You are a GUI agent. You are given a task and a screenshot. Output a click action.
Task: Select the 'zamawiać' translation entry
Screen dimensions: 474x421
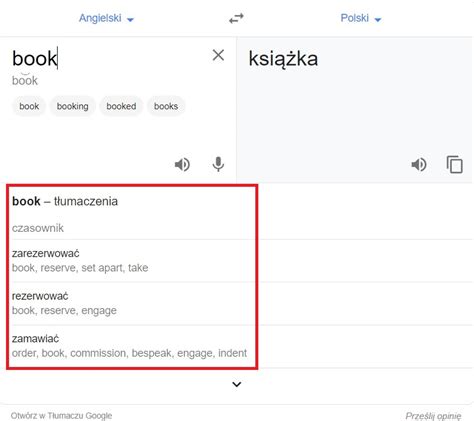click(133, 346)
